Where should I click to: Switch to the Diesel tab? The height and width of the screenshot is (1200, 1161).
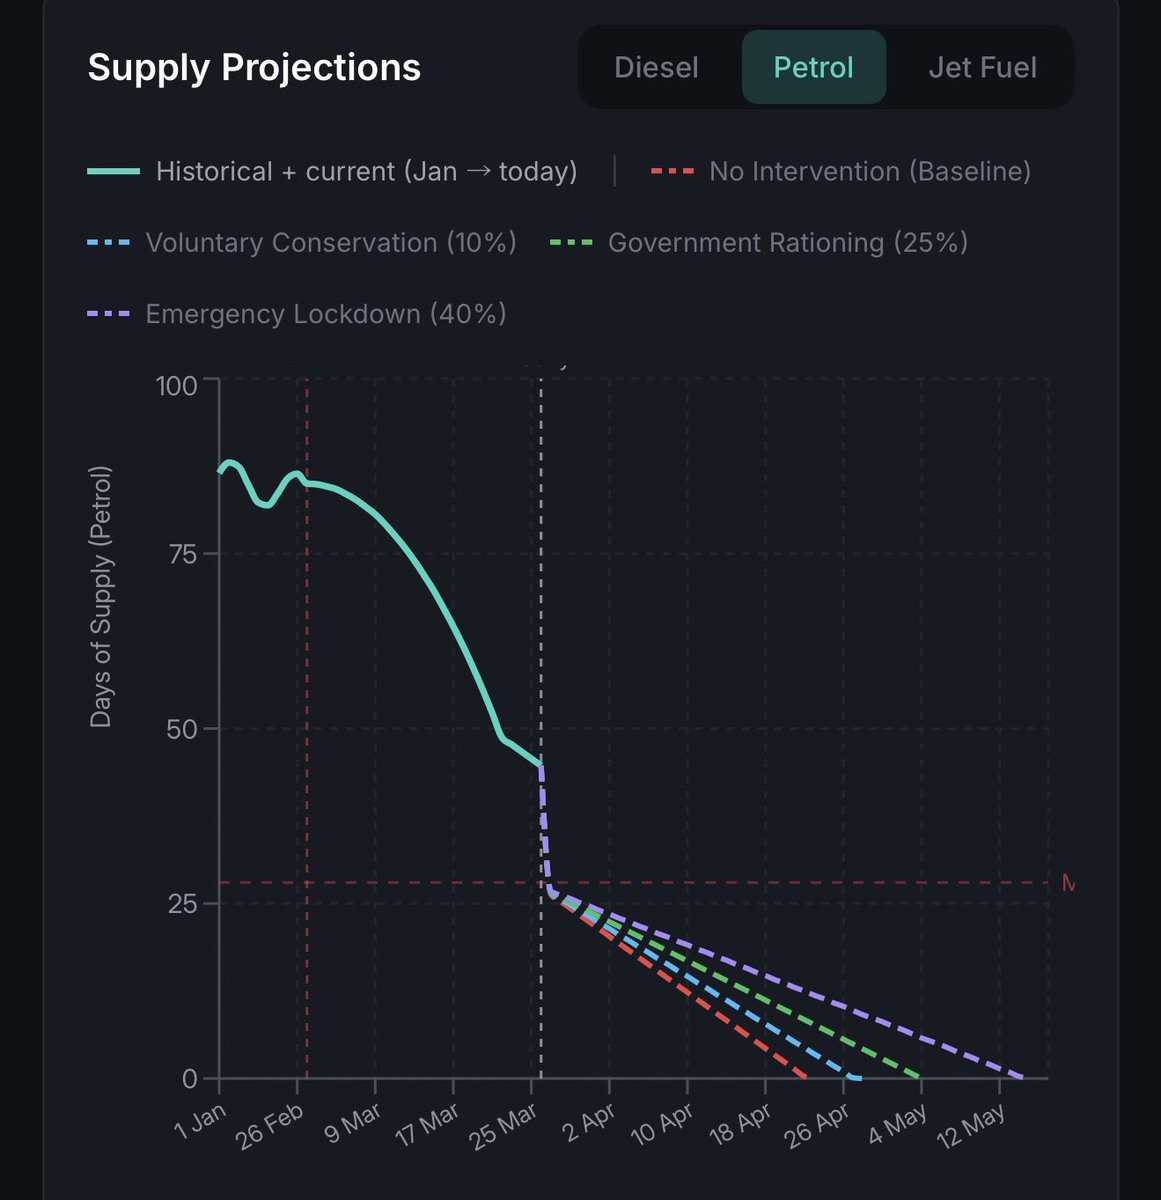tap(656, 68)
